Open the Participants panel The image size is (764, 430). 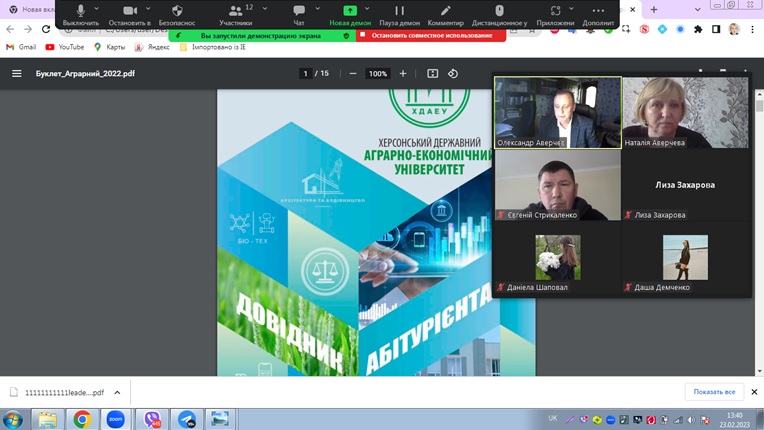[236, 15]
